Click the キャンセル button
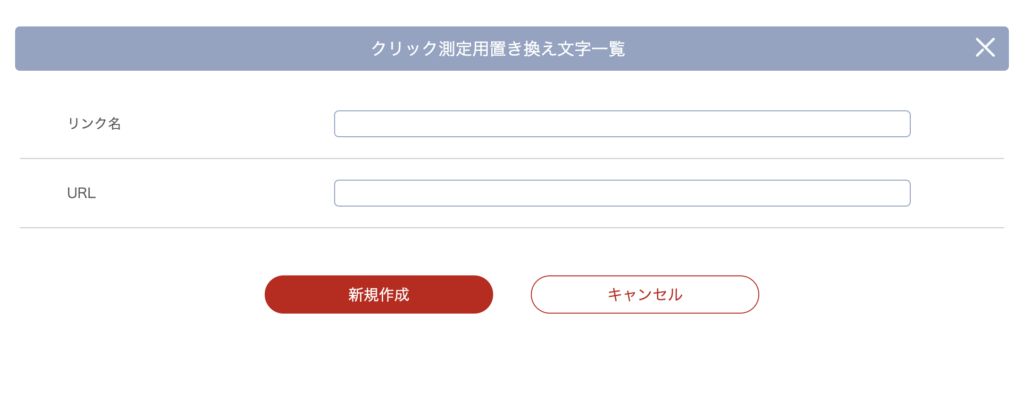Screen dimensions: 1024x415 (644, 295)
